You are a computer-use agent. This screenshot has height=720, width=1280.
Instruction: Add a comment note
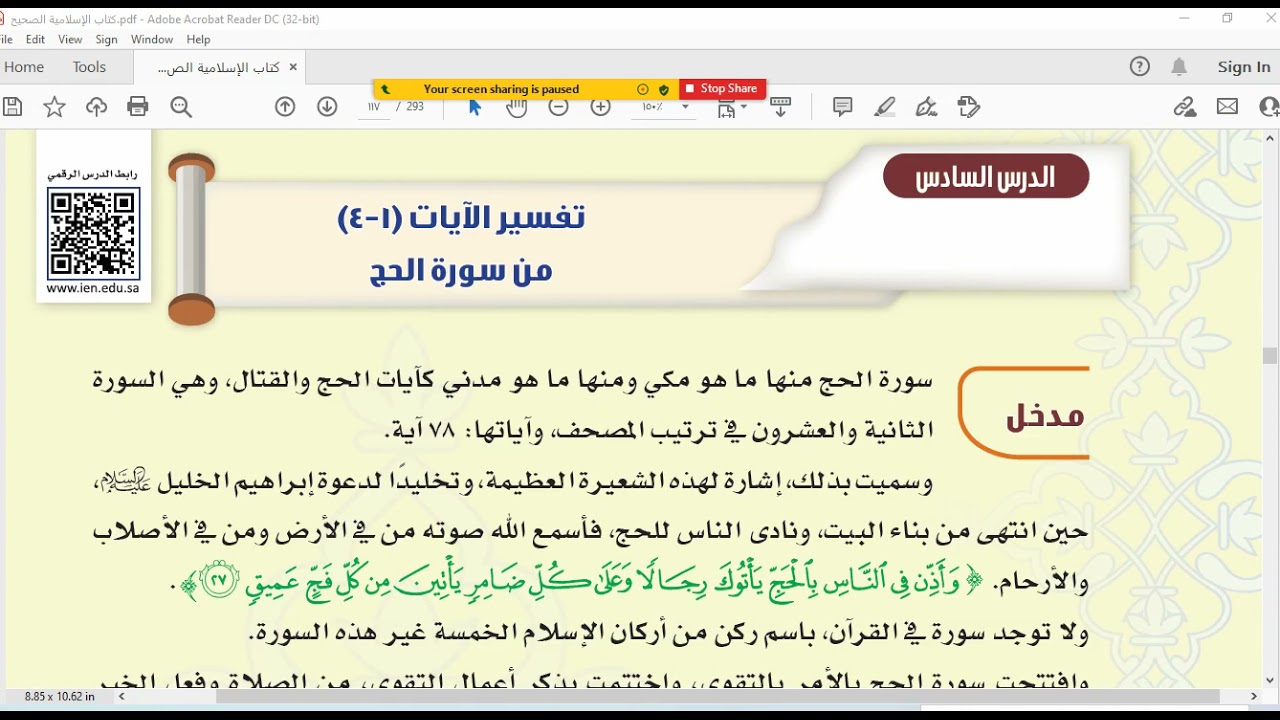843,107
